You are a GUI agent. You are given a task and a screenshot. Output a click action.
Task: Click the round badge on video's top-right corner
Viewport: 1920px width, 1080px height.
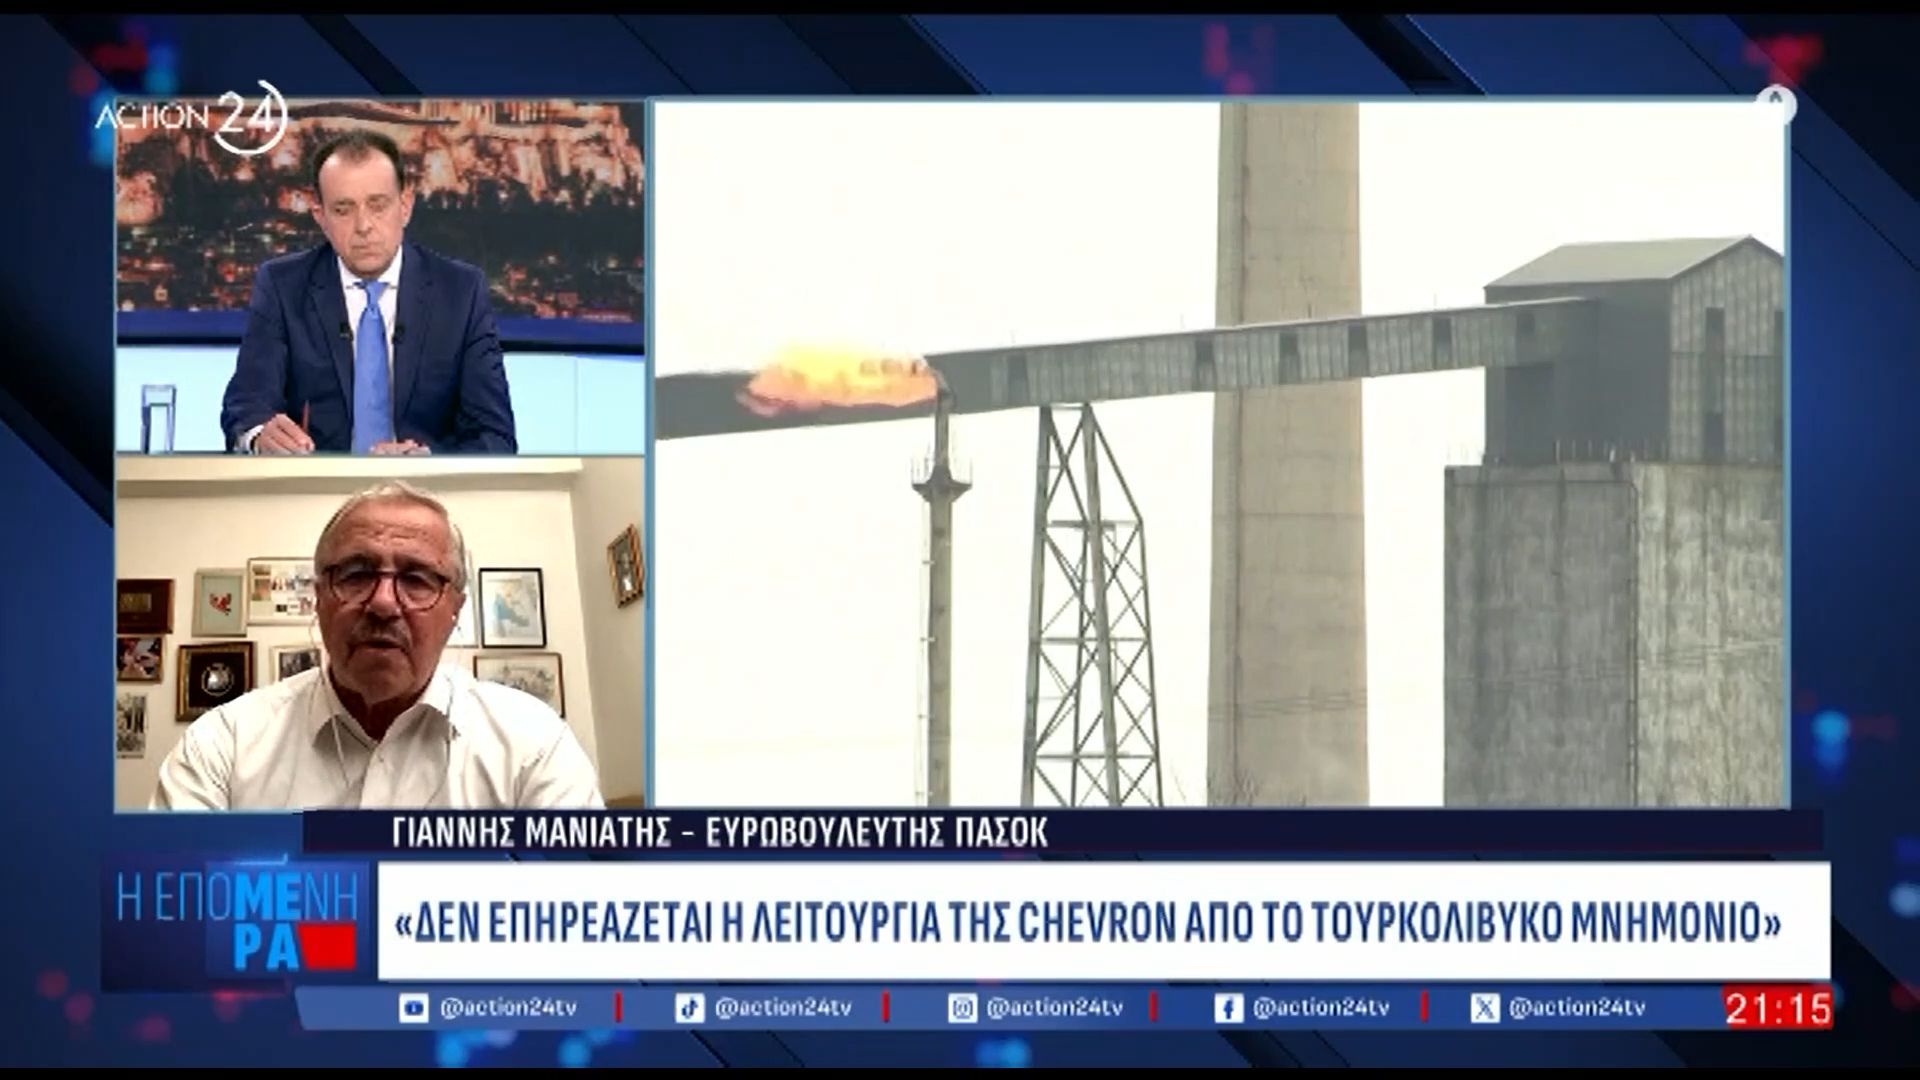coord(1776,103)
